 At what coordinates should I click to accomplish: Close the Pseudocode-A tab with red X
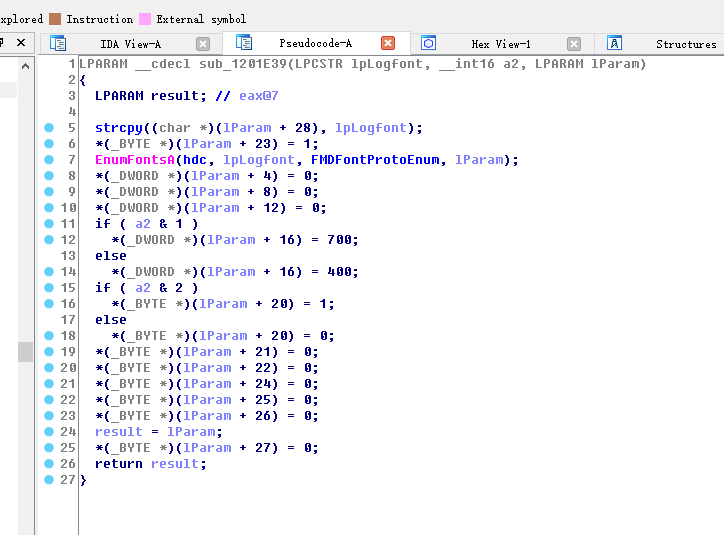388,43
